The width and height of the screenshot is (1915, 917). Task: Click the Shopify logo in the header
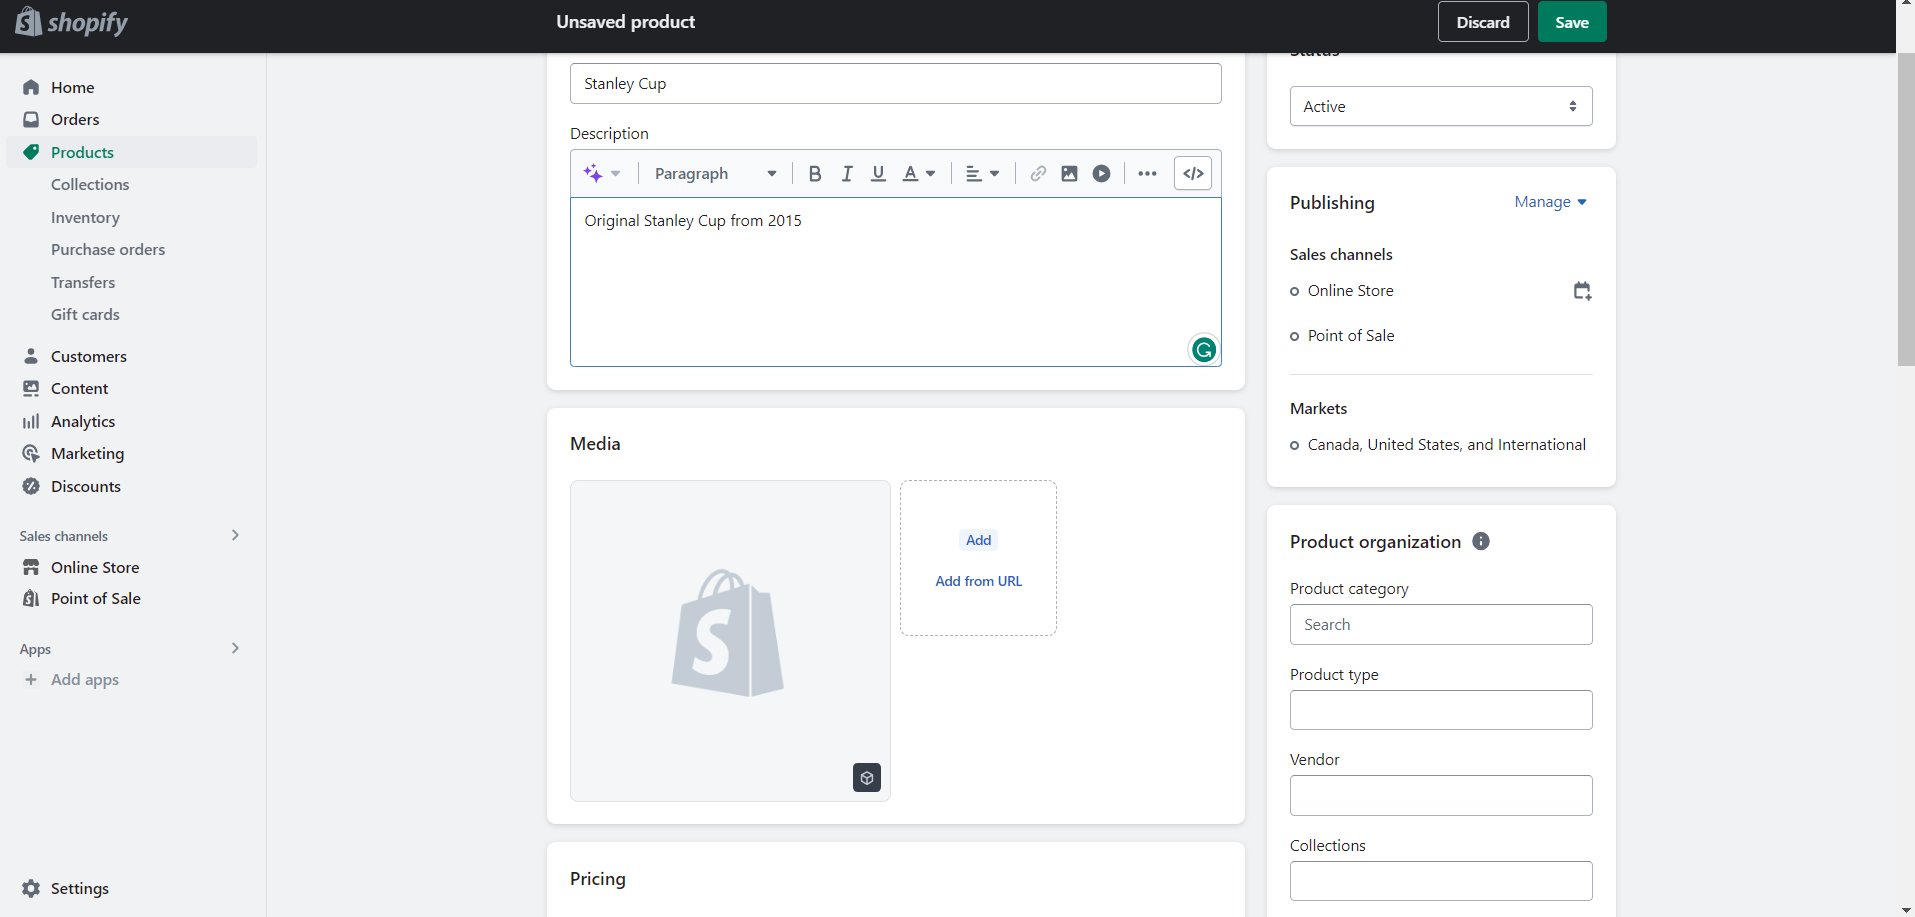[x=72, y=21]
